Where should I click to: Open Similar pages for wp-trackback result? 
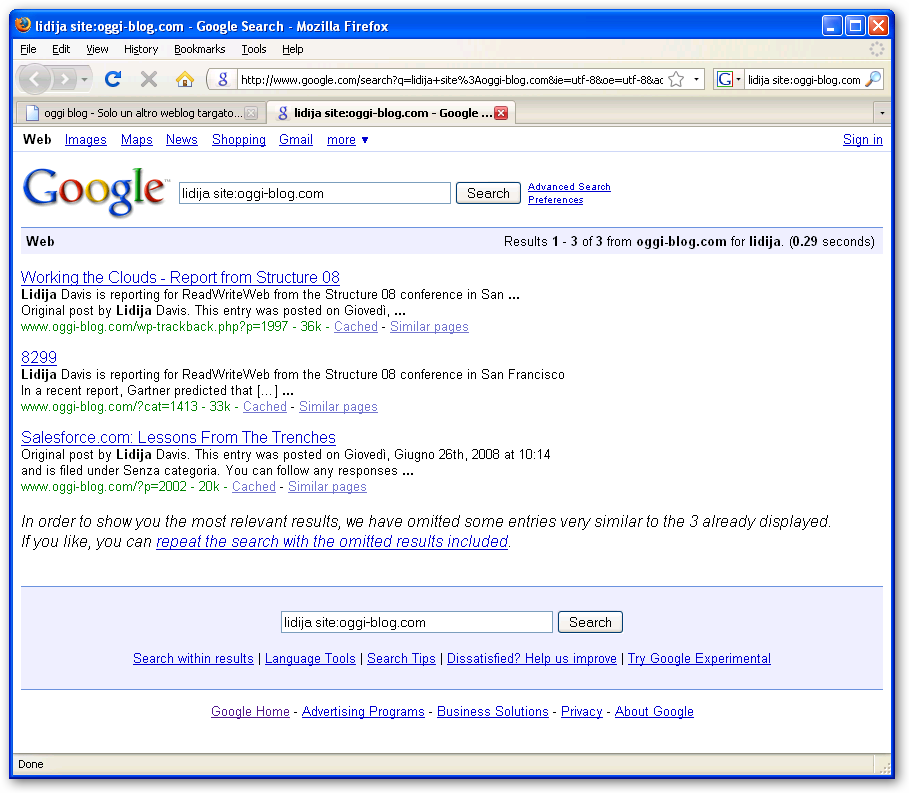[429, 326]
